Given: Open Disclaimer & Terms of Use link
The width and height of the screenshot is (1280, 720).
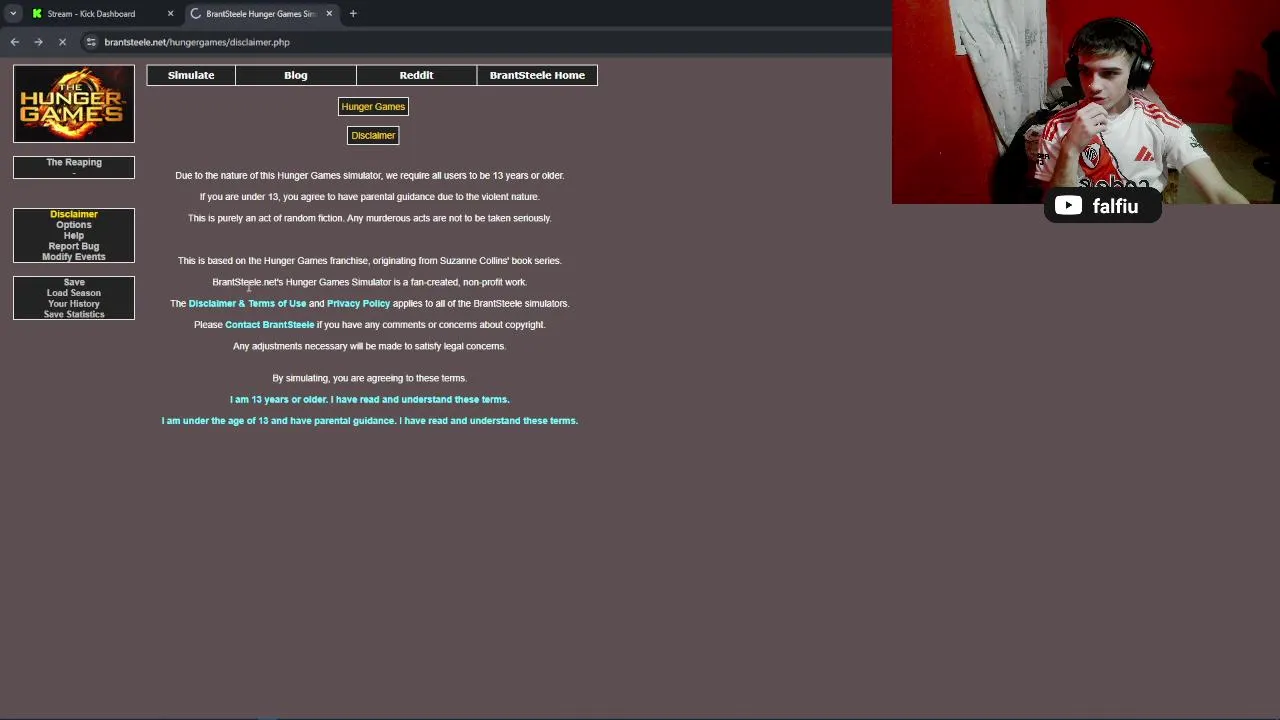Looking at the screenshot, I should [x=247, y=303].
